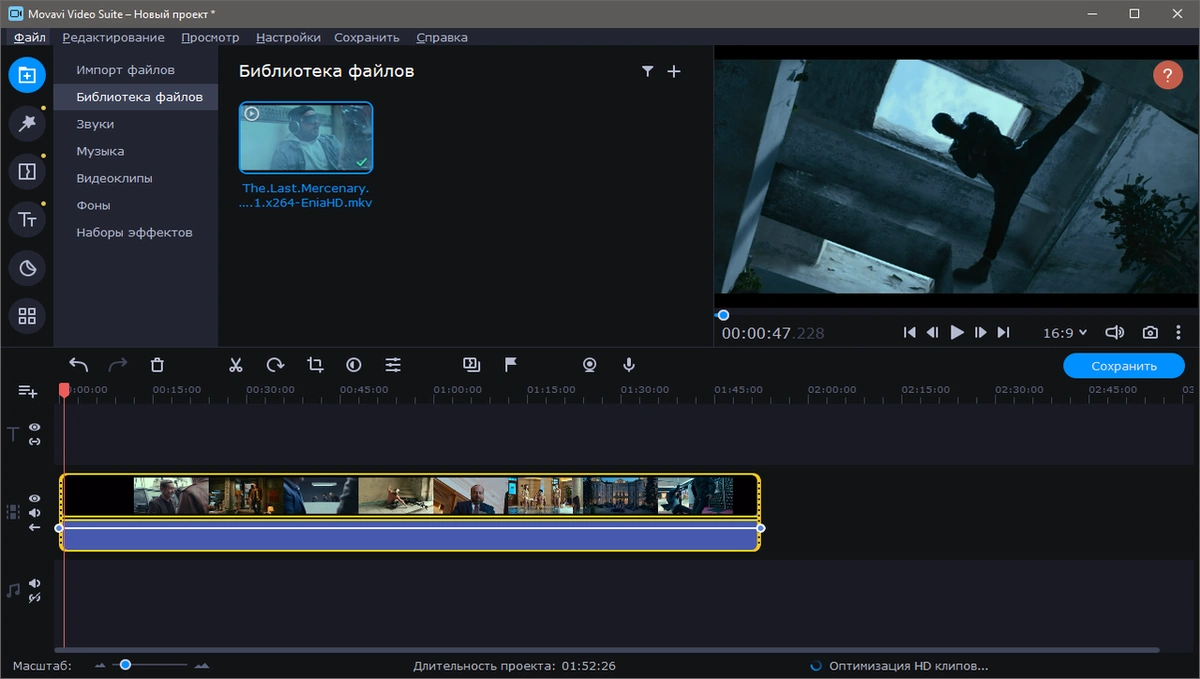Open help question mark button
Image resolution: width=1200 pixels, height=679 pixels.
pyautogui.click(x=1167, y=75)
